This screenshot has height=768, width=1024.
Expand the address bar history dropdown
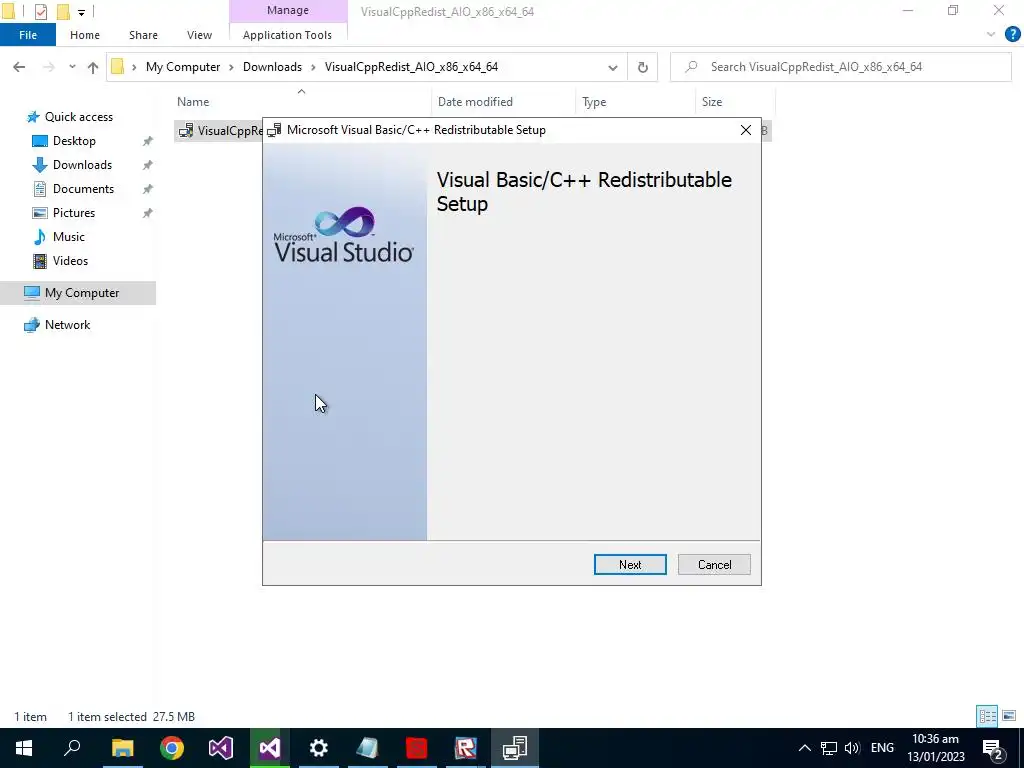tap(613, 67)
